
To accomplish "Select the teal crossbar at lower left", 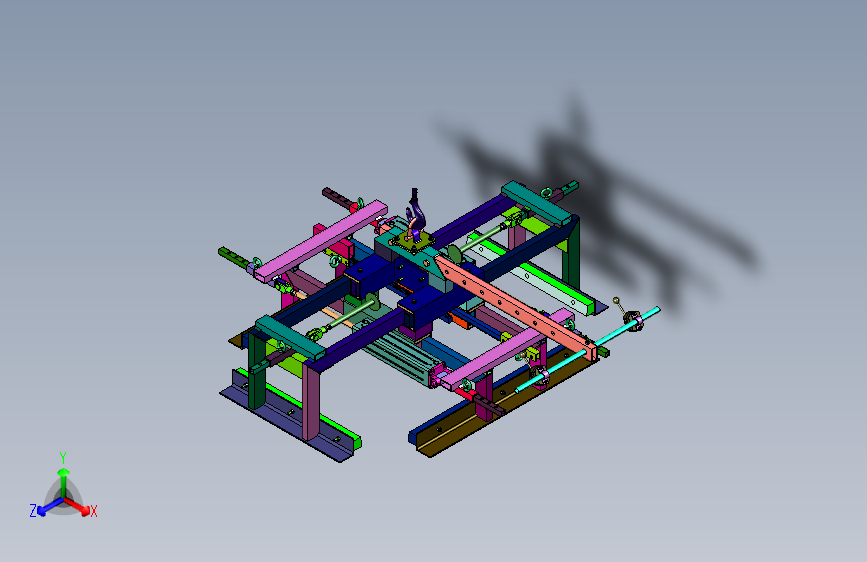I will (x=290, y=337).
